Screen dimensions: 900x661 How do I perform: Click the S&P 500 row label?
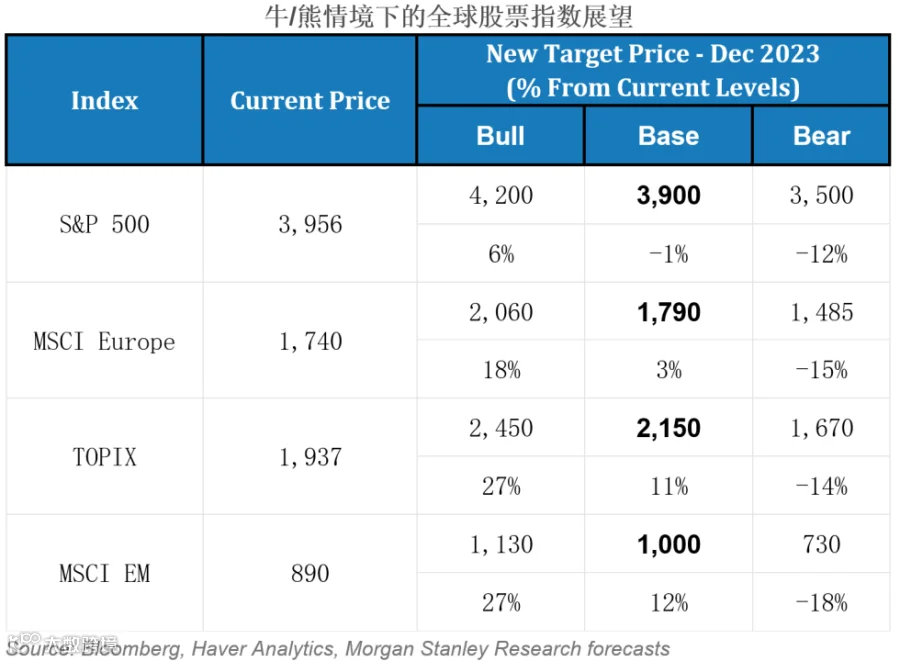tap(104, 224)
